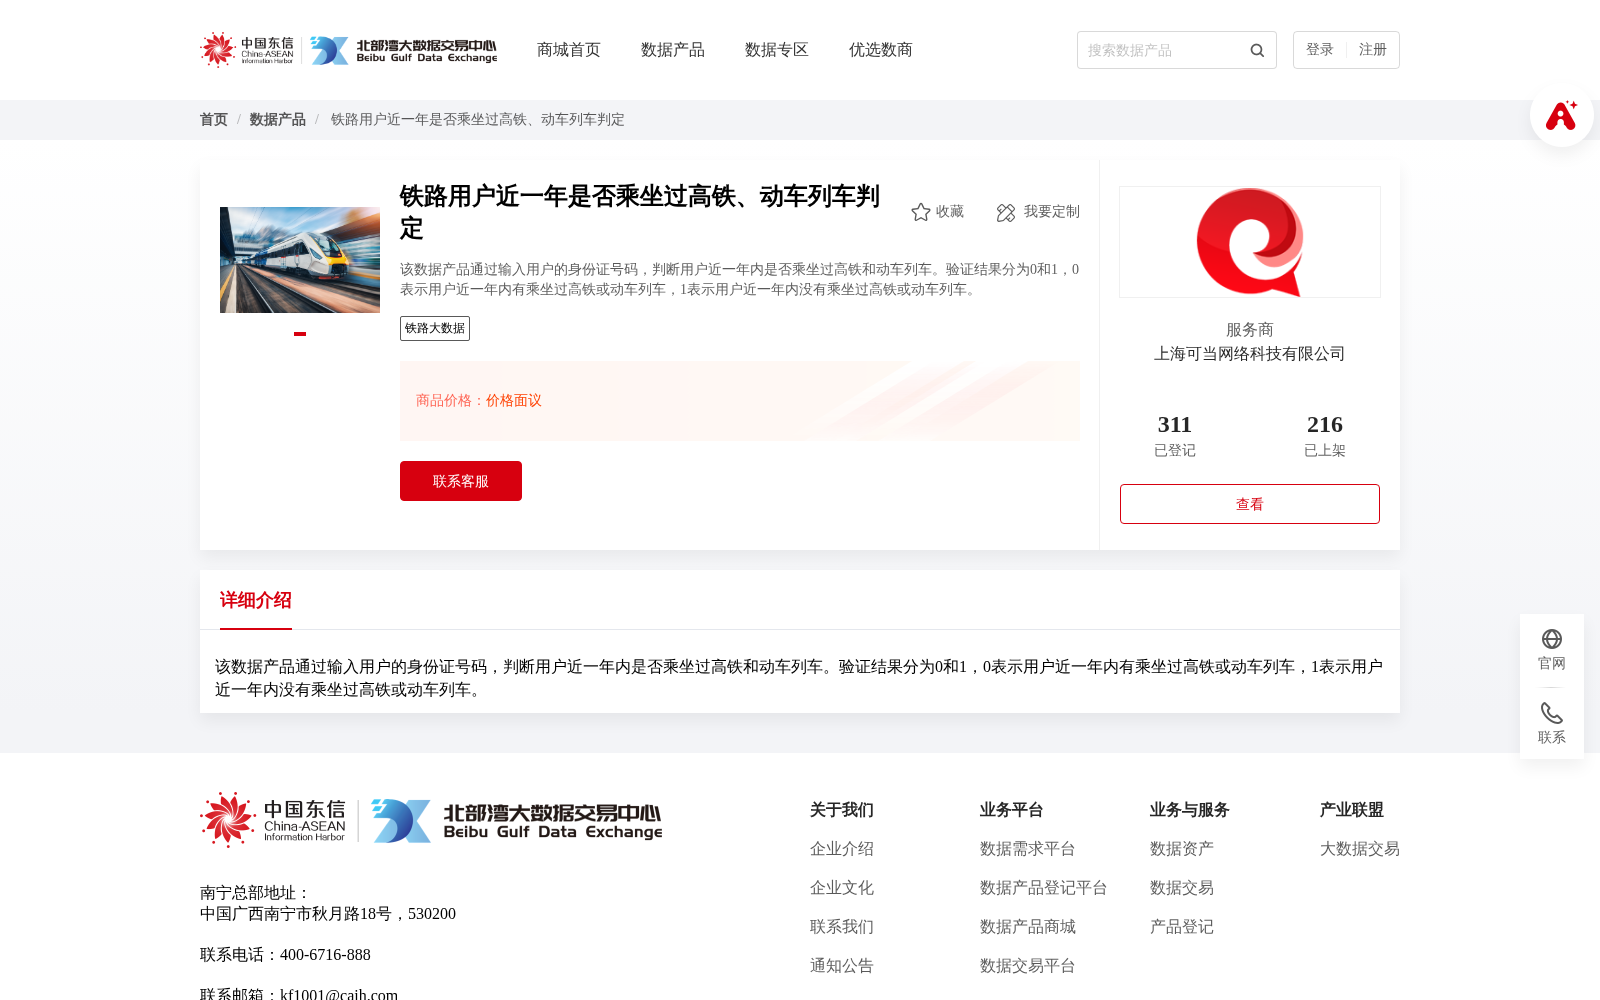Click the product title 铁路用户近一年是否乘坐过高铁
This screenshot has width=1600, height=1000.
pos(640,212)
